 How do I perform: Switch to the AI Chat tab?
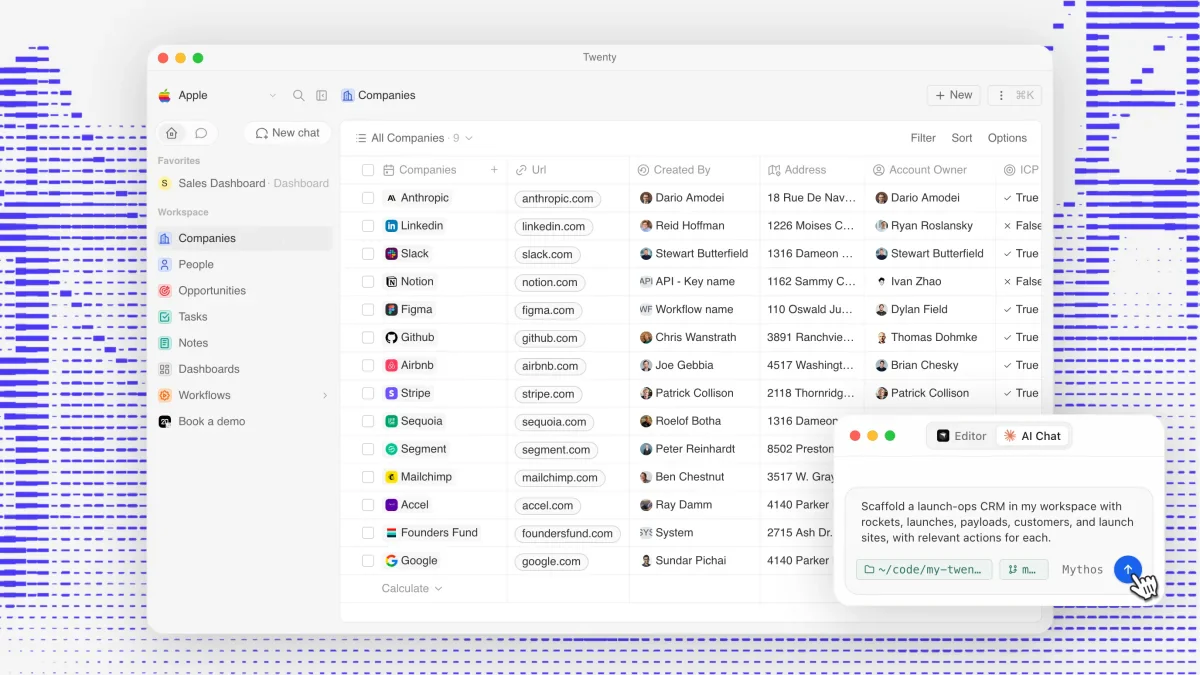pos(1032,436)
